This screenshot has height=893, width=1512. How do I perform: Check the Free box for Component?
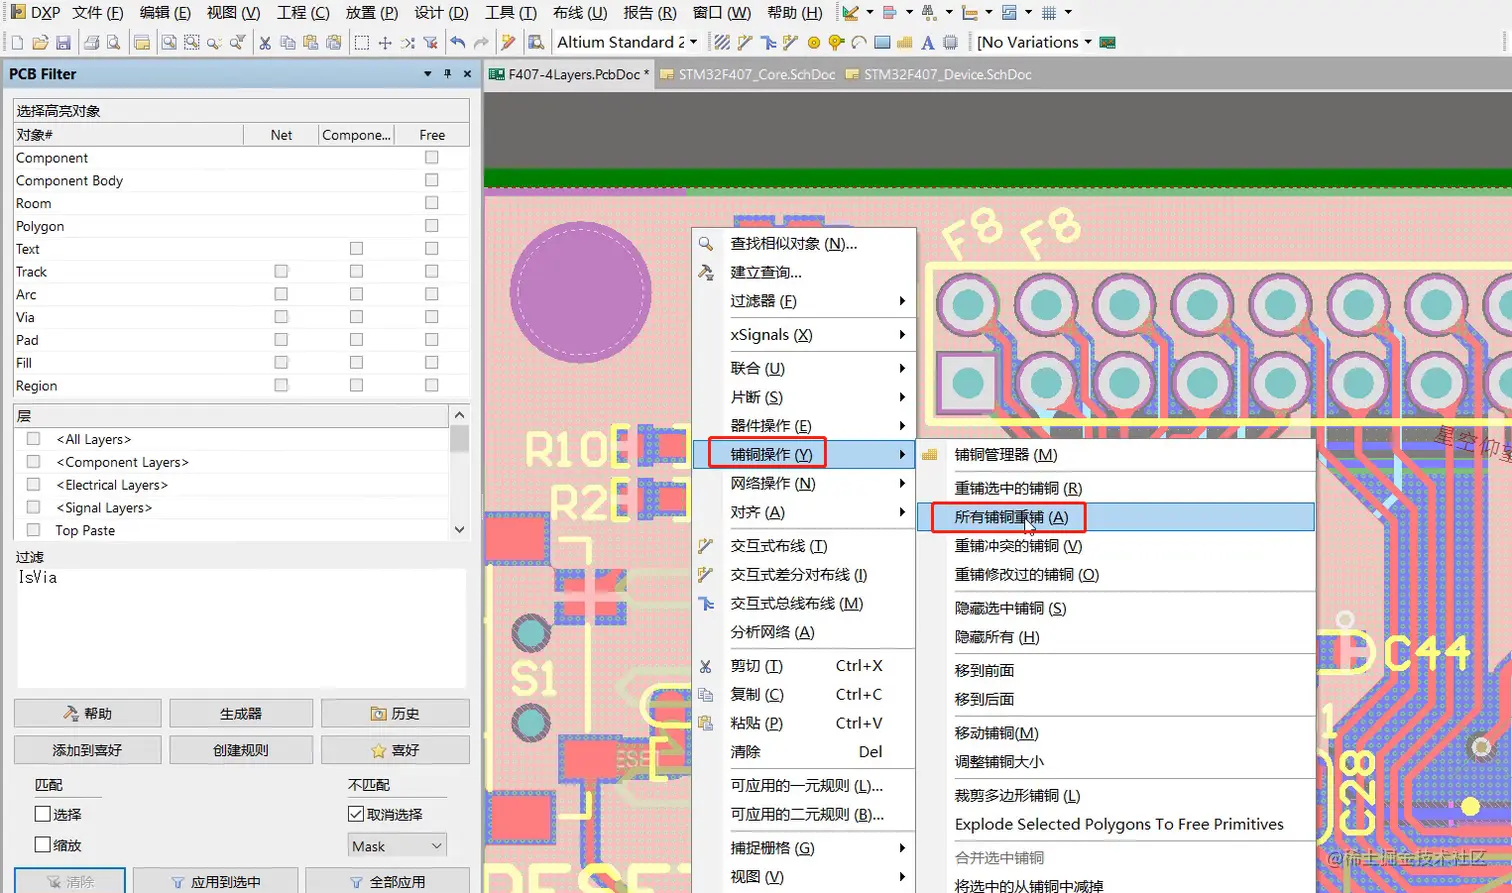pyautogui.click(x=432, y=157)
